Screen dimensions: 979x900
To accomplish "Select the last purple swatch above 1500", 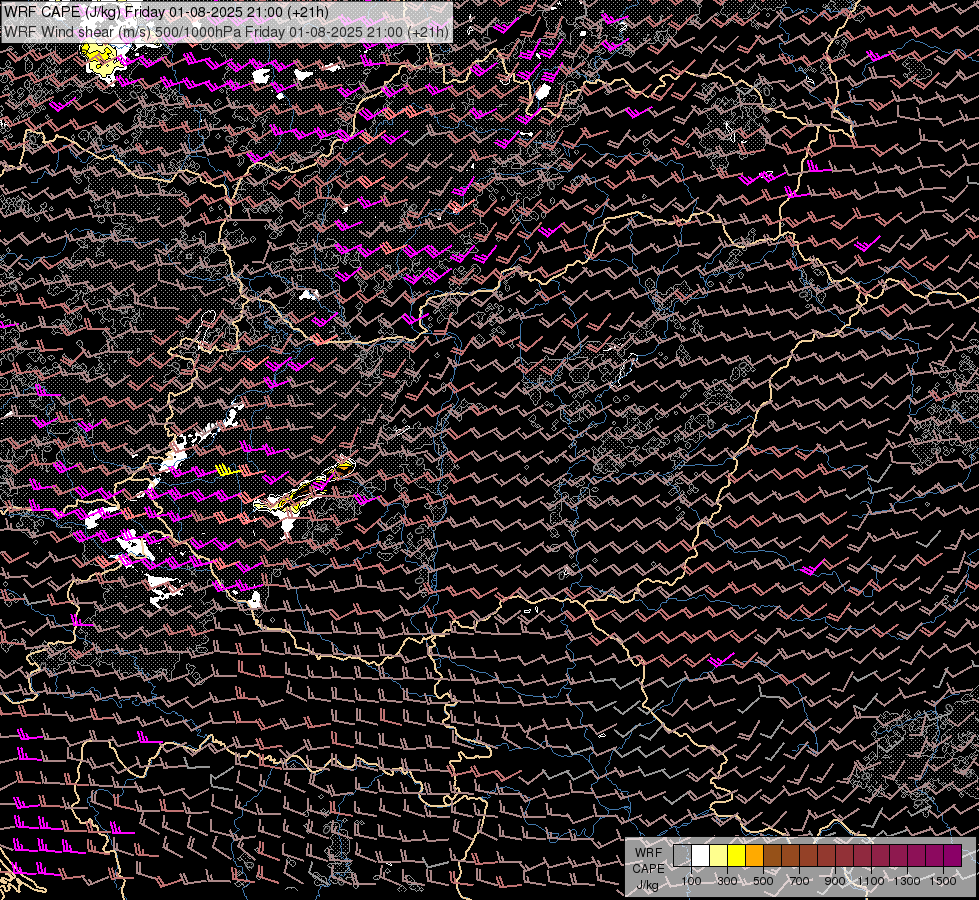I will coord(953,856).
